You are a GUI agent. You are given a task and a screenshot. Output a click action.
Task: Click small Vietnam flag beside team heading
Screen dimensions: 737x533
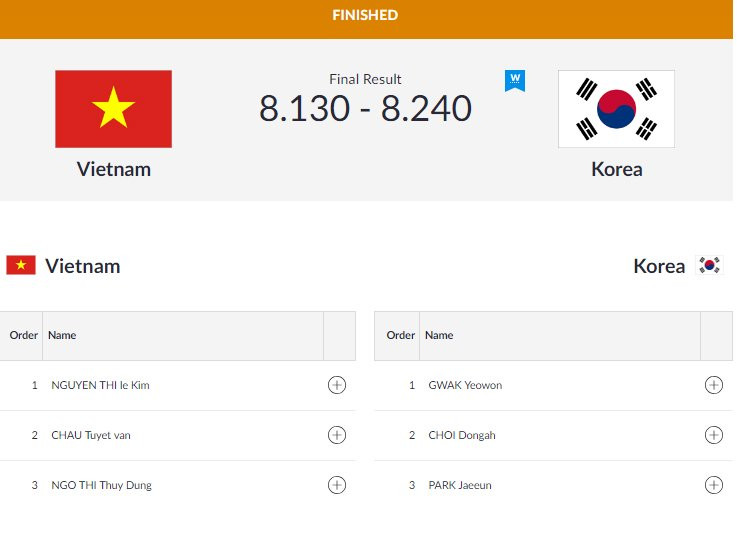21,265
